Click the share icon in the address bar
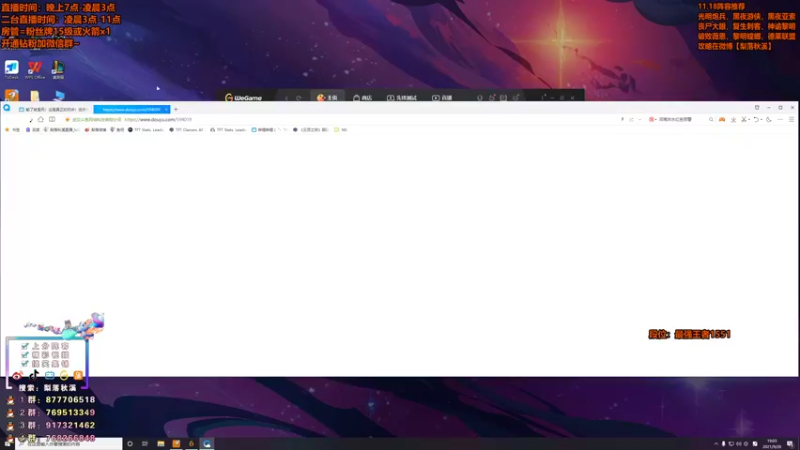This screenshot has width=800, height=450. (x=631, y=119)
